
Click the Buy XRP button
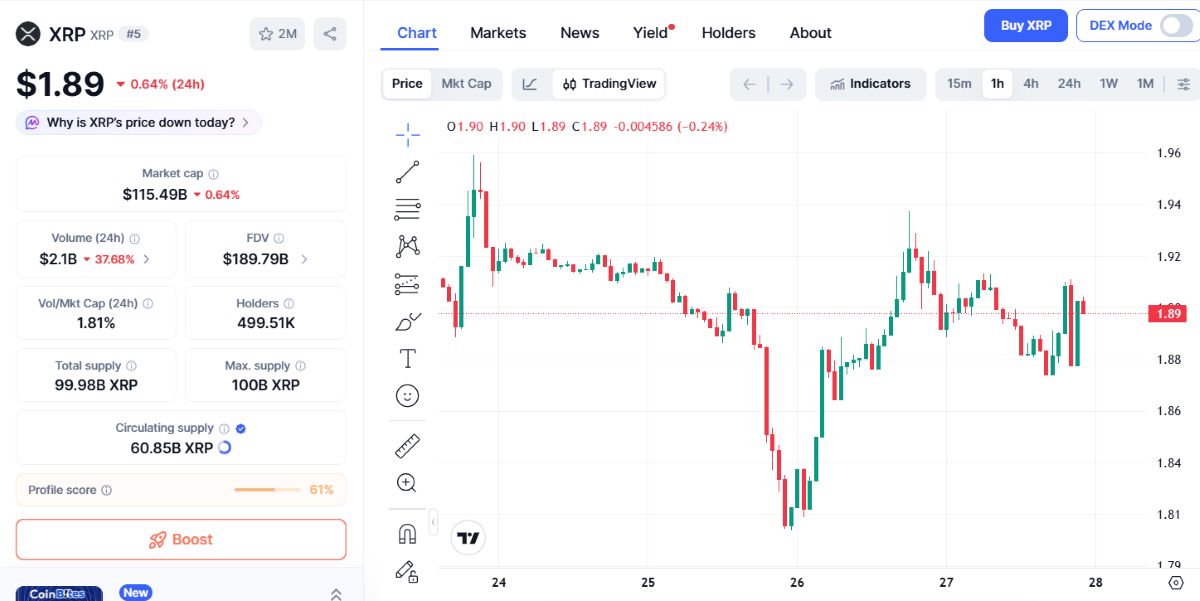[1025, 25]
